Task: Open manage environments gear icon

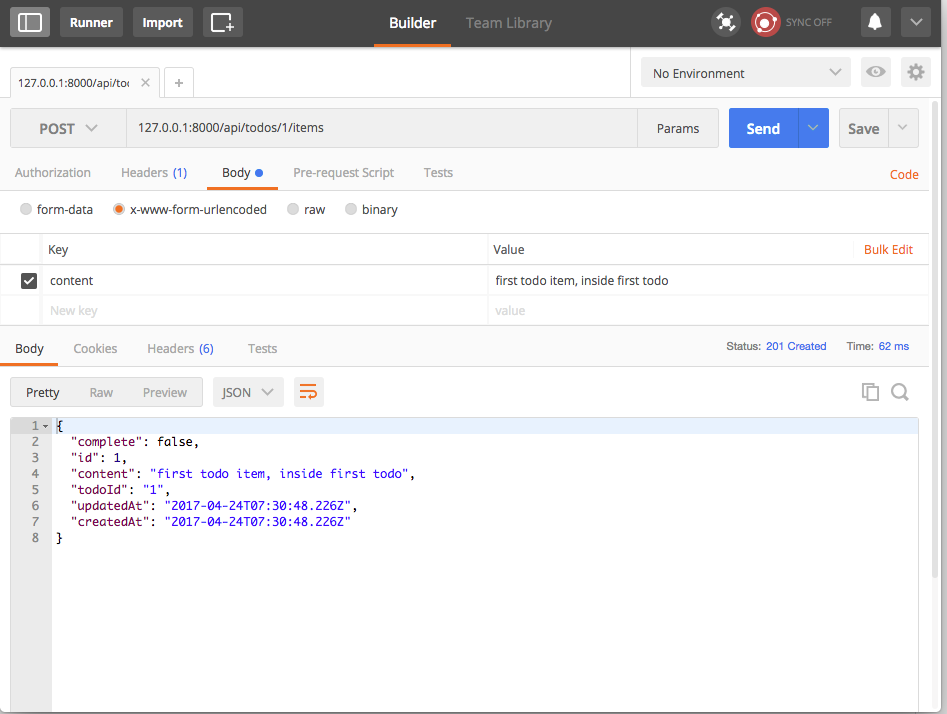Action: [916, 72]
